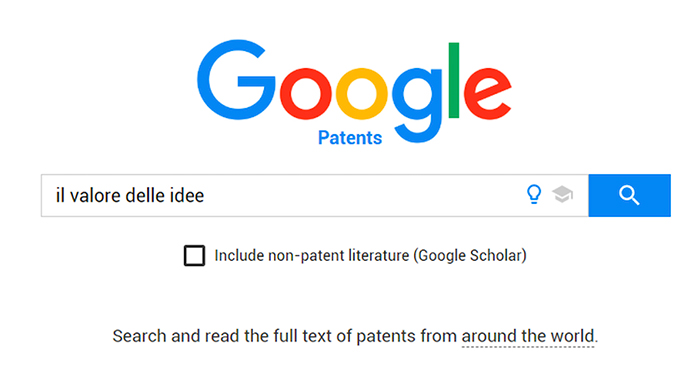Click the Google Scholar text beside checkbox
This screenshot has width=700, height=379.
click(470, 255)
